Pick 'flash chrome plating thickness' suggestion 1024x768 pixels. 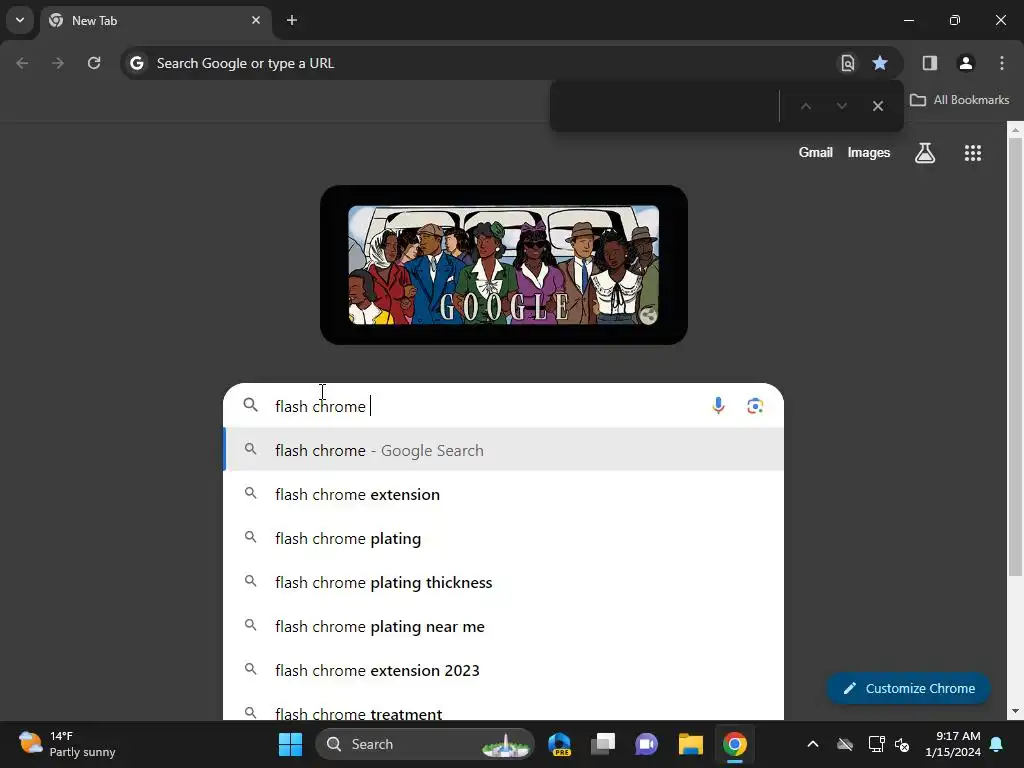coord(504,582)
